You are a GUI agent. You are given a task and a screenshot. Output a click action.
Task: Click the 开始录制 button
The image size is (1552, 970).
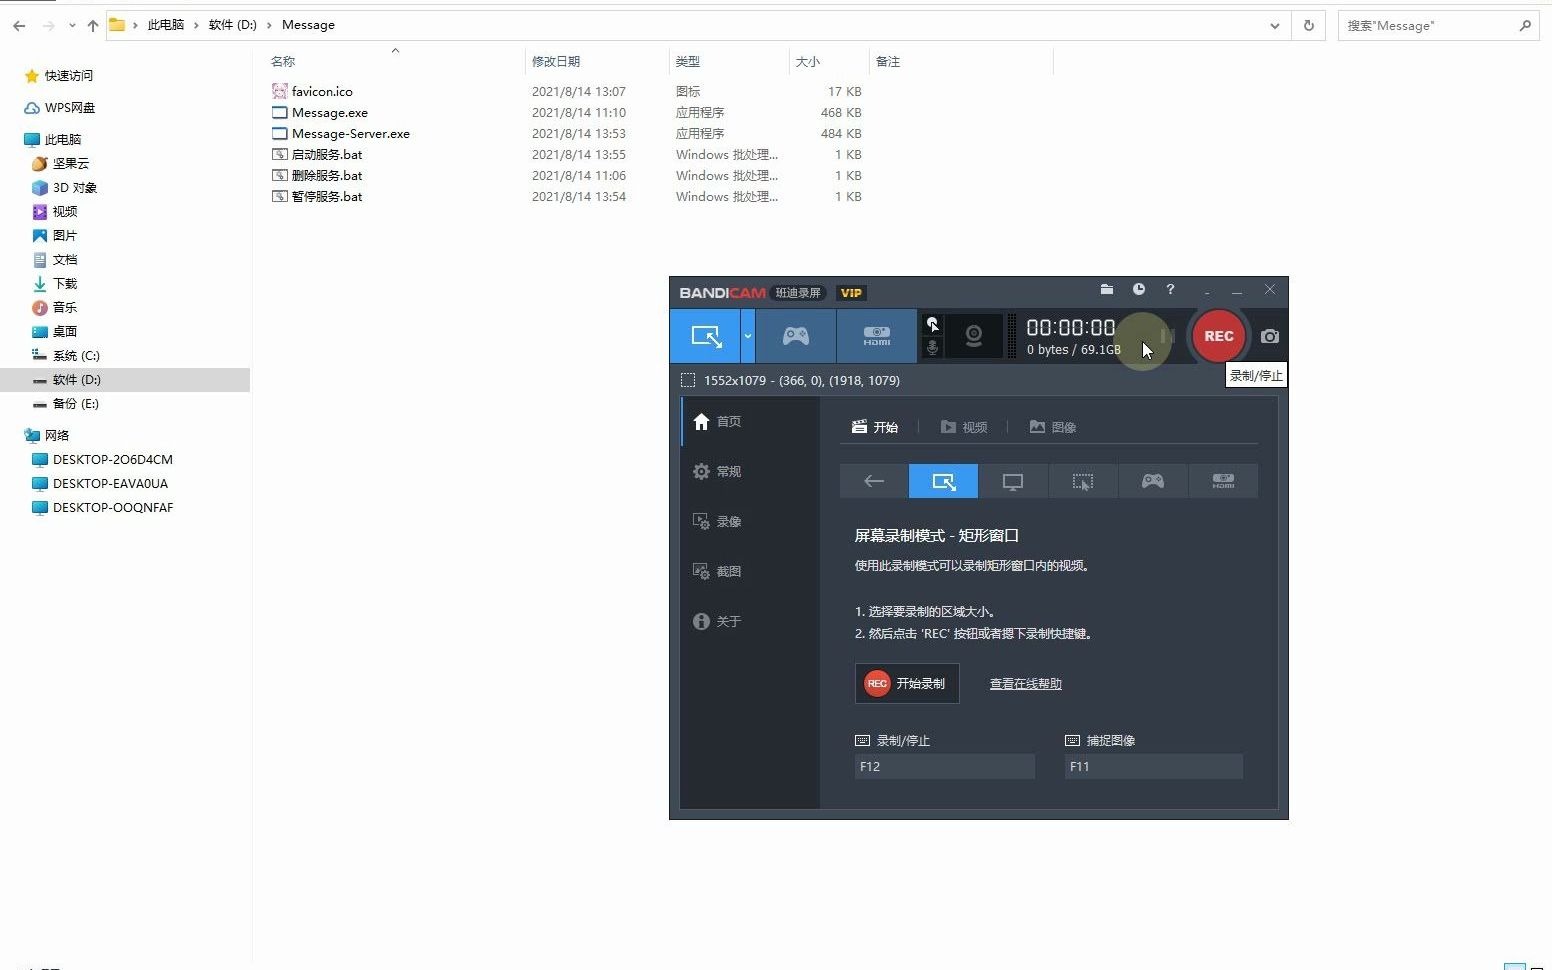coord(907,683)
